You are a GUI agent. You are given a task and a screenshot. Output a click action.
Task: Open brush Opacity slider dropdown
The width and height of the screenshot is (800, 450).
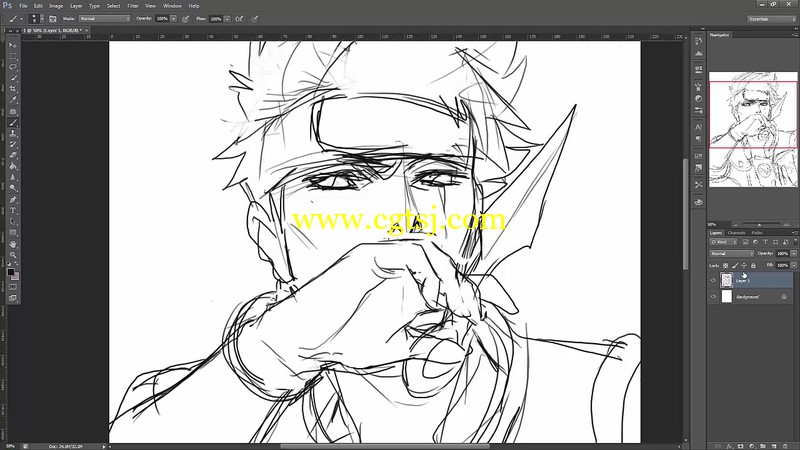pyautogui.click(x=173, y=19)
